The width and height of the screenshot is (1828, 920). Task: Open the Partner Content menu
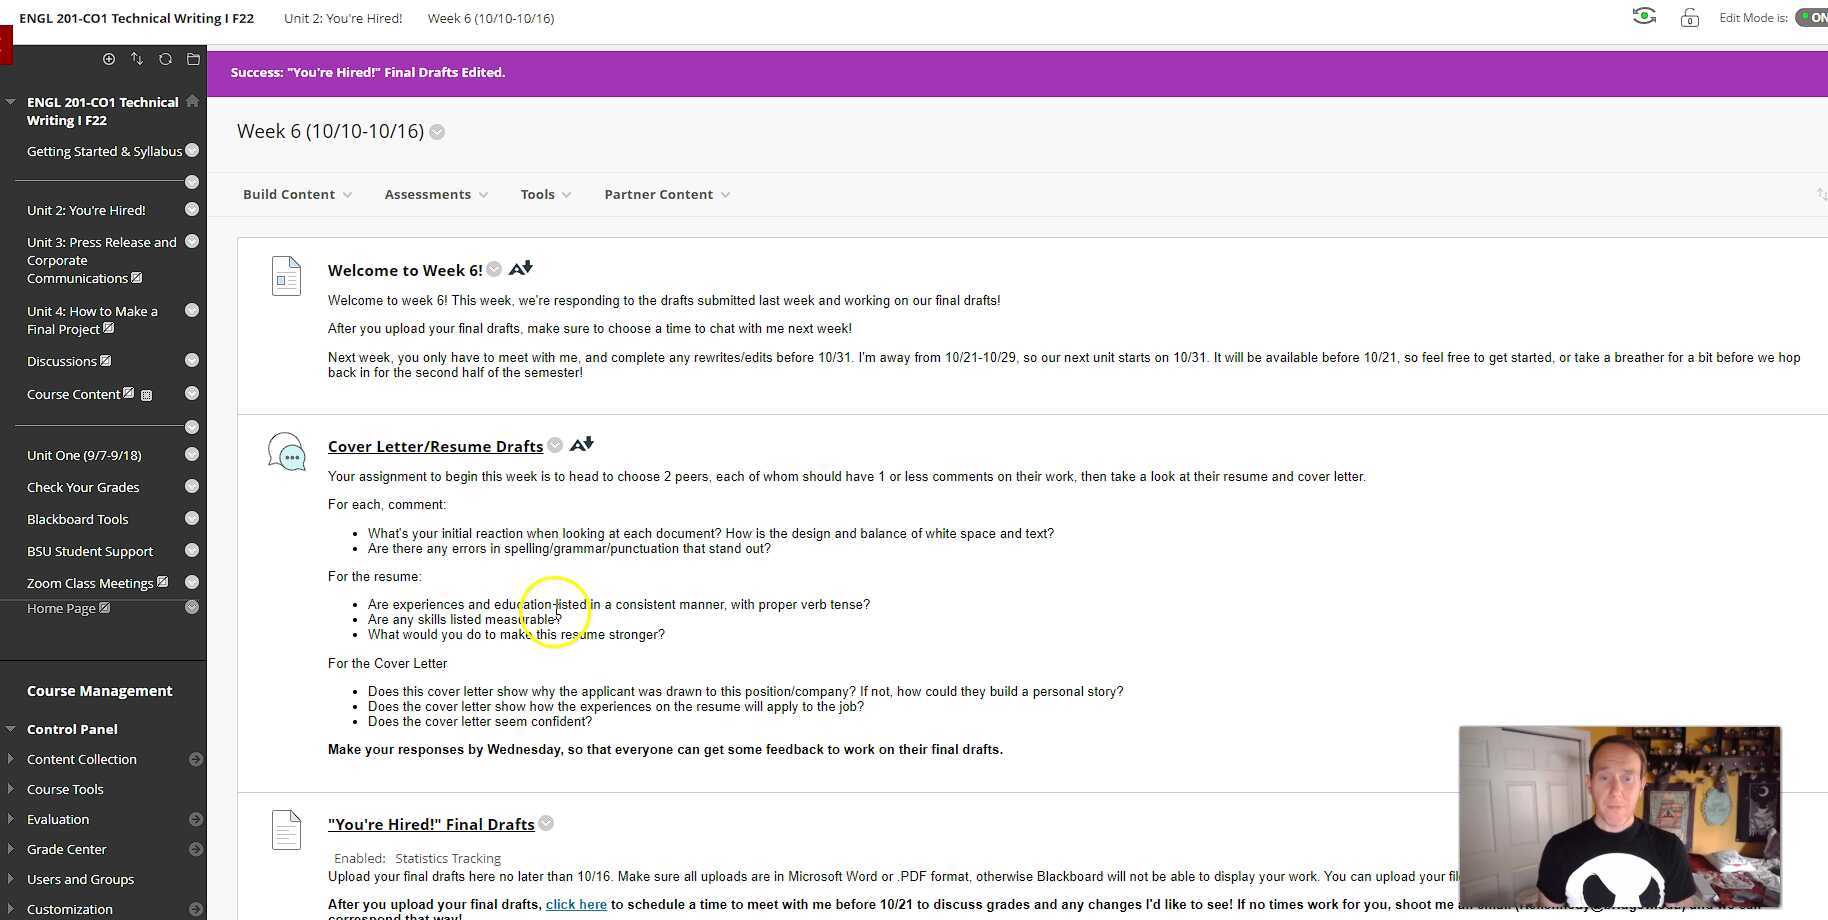[x=667, y=194]
